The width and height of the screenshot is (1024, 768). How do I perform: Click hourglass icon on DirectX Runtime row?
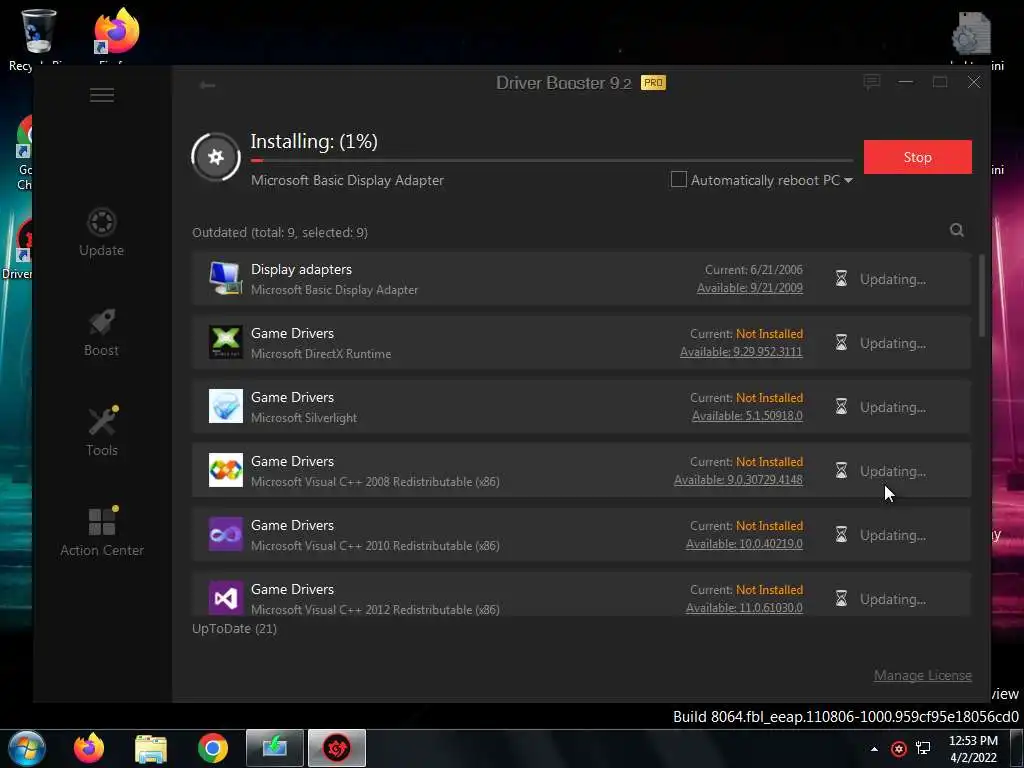841,343
